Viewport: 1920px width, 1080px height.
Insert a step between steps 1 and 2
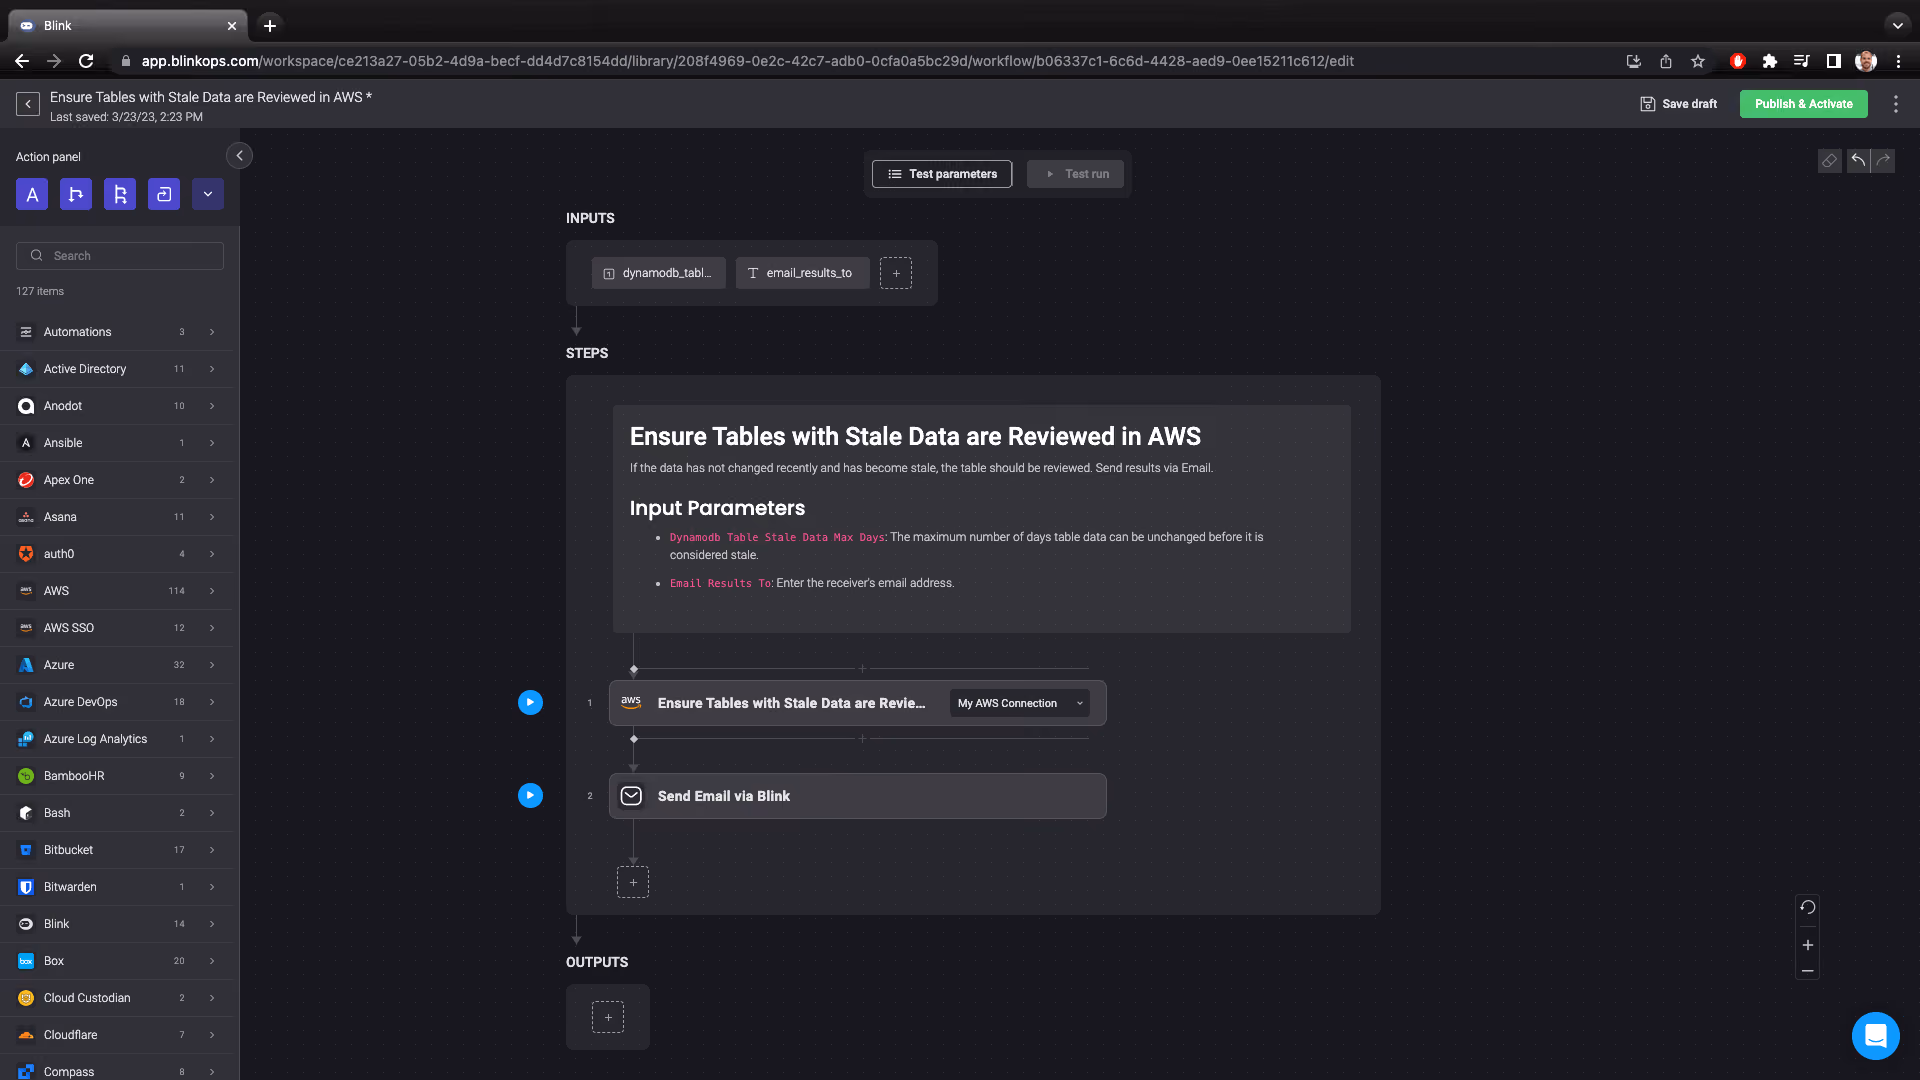point(862,739)
